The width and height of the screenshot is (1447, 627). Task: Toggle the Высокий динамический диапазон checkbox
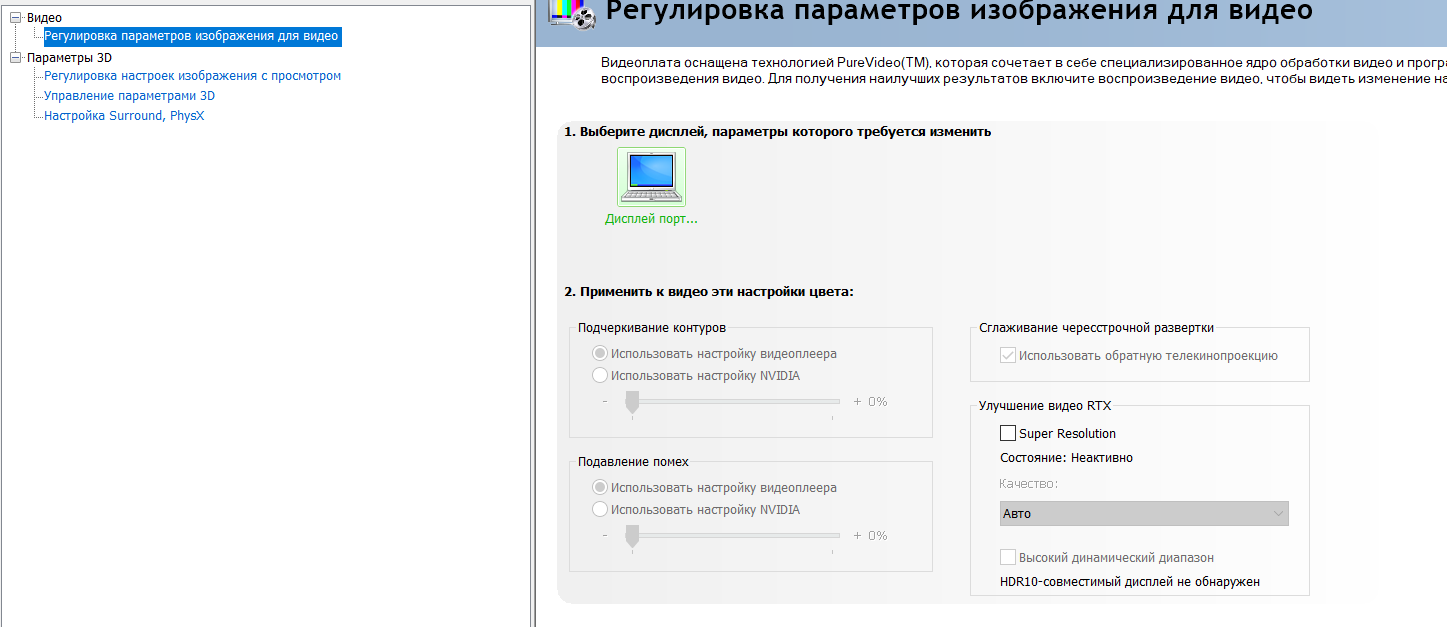1008,557
